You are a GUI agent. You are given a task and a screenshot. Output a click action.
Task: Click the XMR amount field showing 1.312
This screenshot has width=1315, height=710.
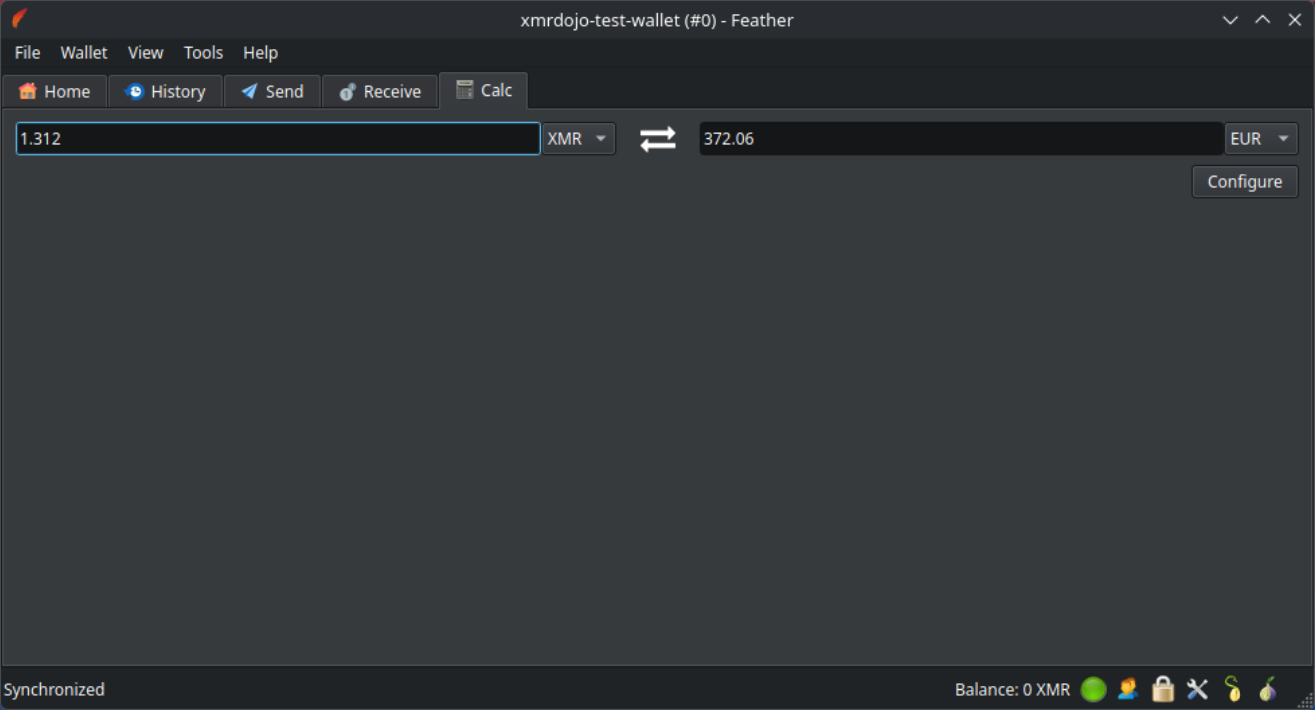tap(278, 139)
